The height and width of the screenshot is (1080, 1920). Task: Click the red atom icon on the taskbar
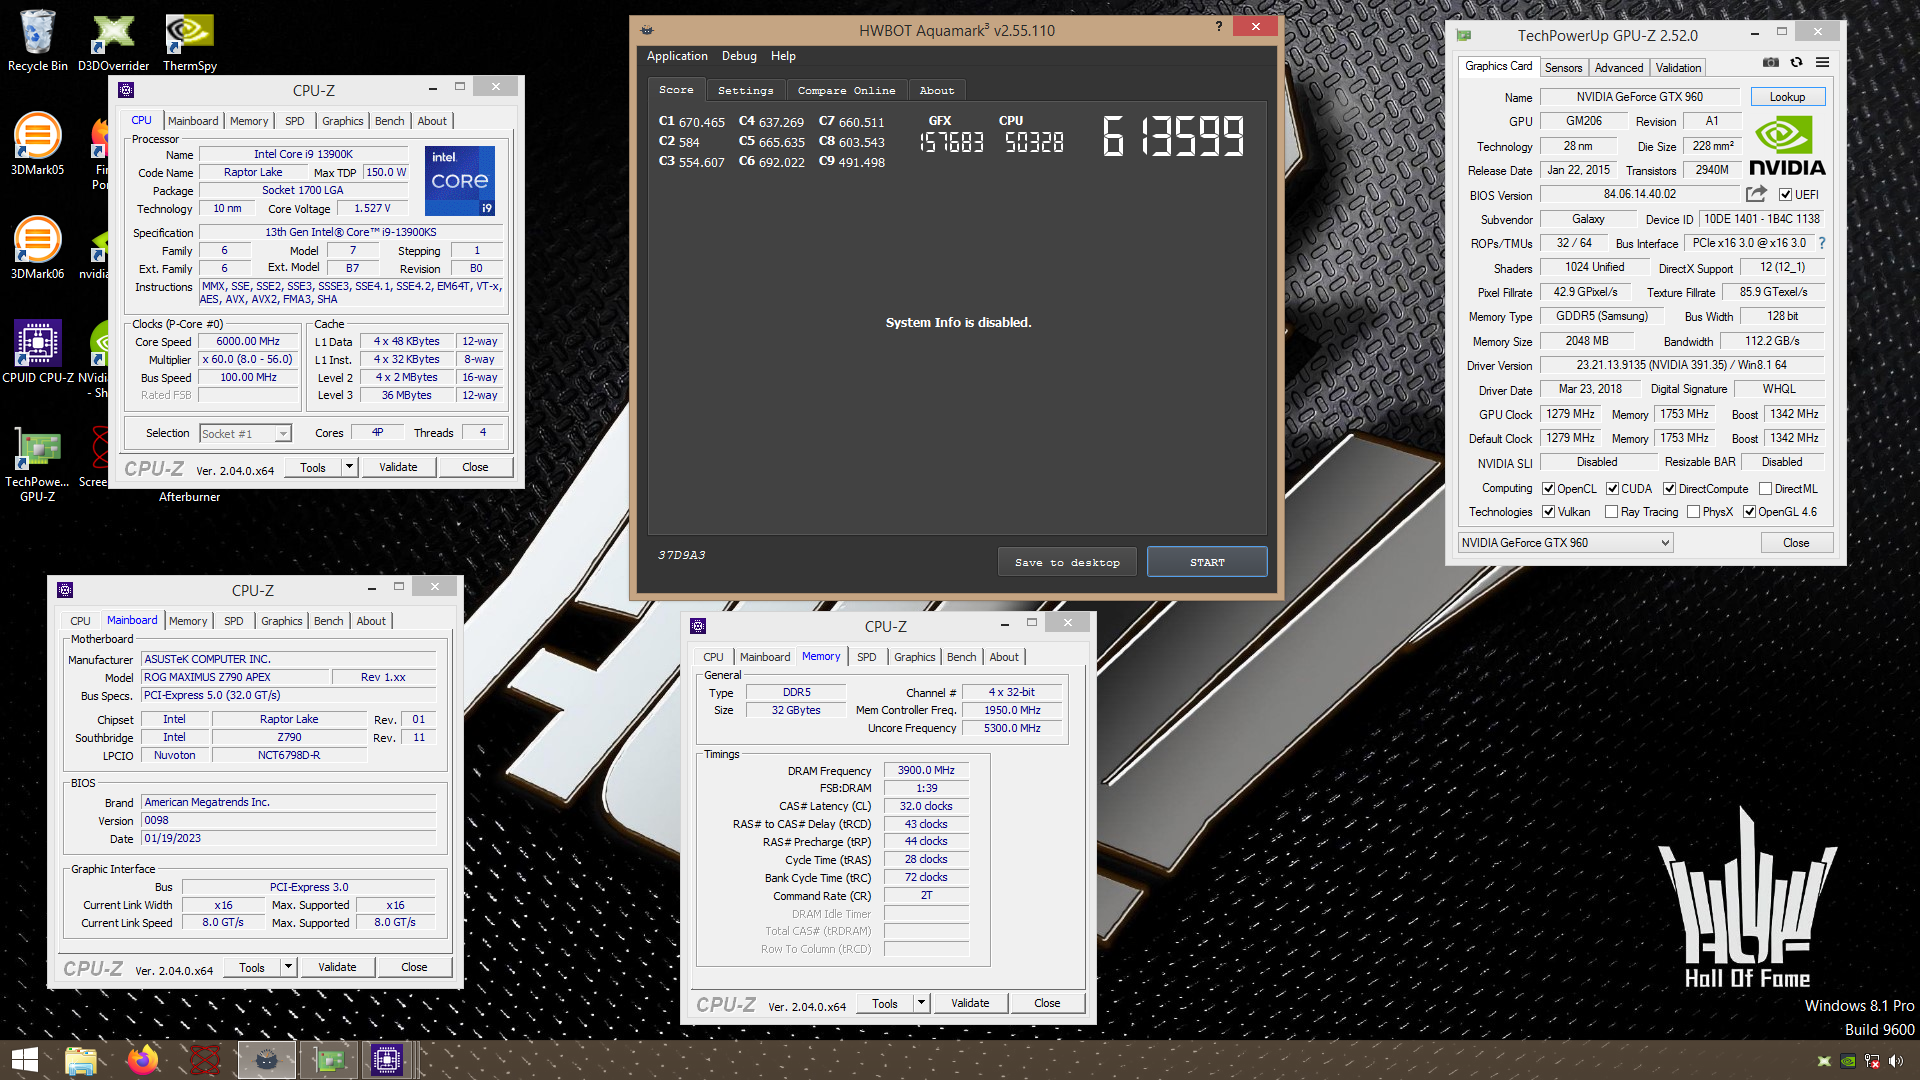pos(204,1060)
